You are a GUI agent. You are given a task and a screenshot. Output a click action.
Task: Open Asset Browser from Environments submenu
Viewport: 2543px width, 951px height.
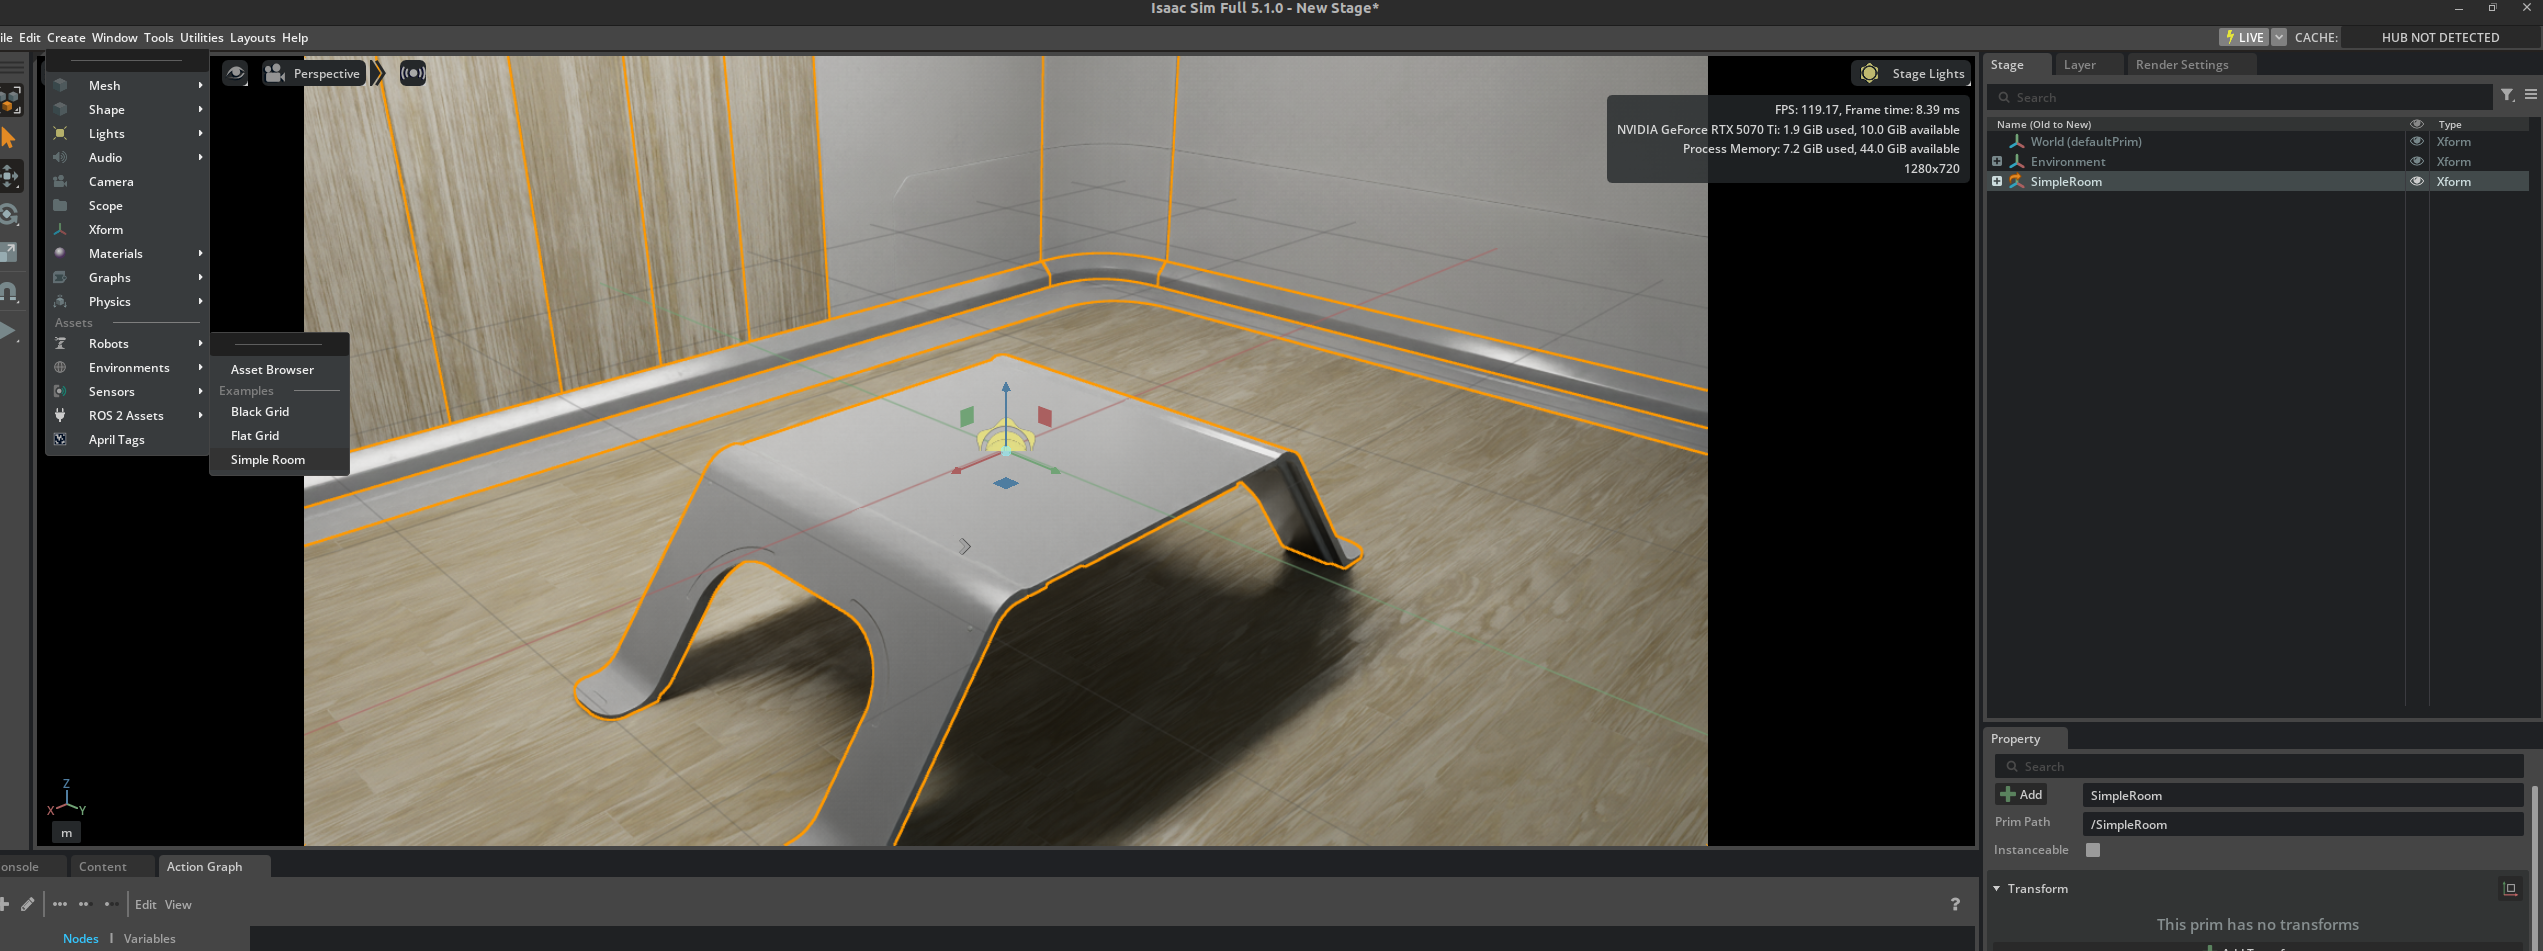[279, 369]
